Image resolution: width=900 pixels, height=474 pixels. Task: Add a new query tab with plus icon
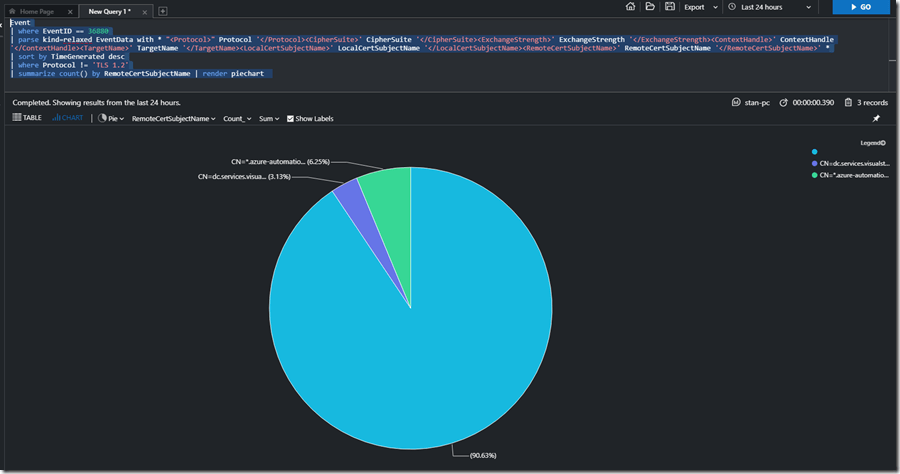[x=163, y=11]
